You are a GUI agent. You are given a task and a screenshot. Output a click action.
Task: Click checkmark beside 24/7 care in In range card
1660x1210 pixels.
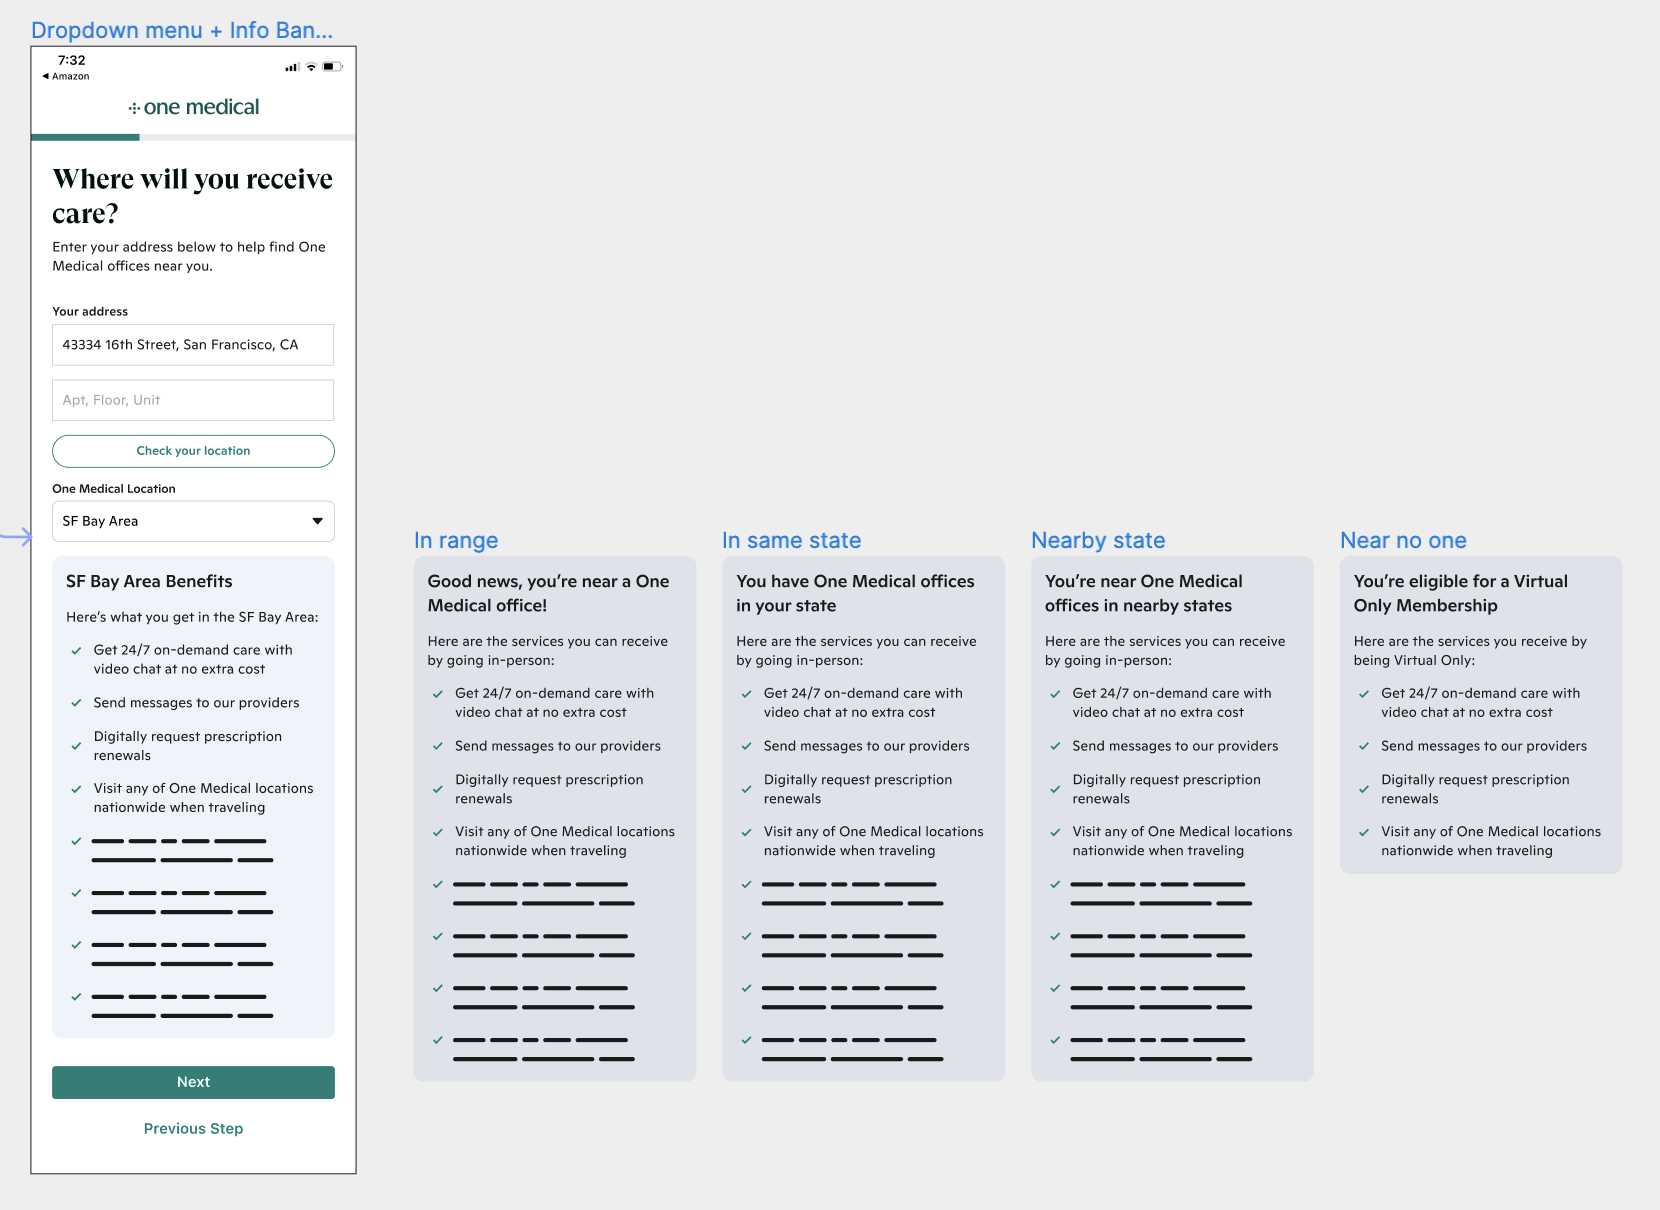437,694
